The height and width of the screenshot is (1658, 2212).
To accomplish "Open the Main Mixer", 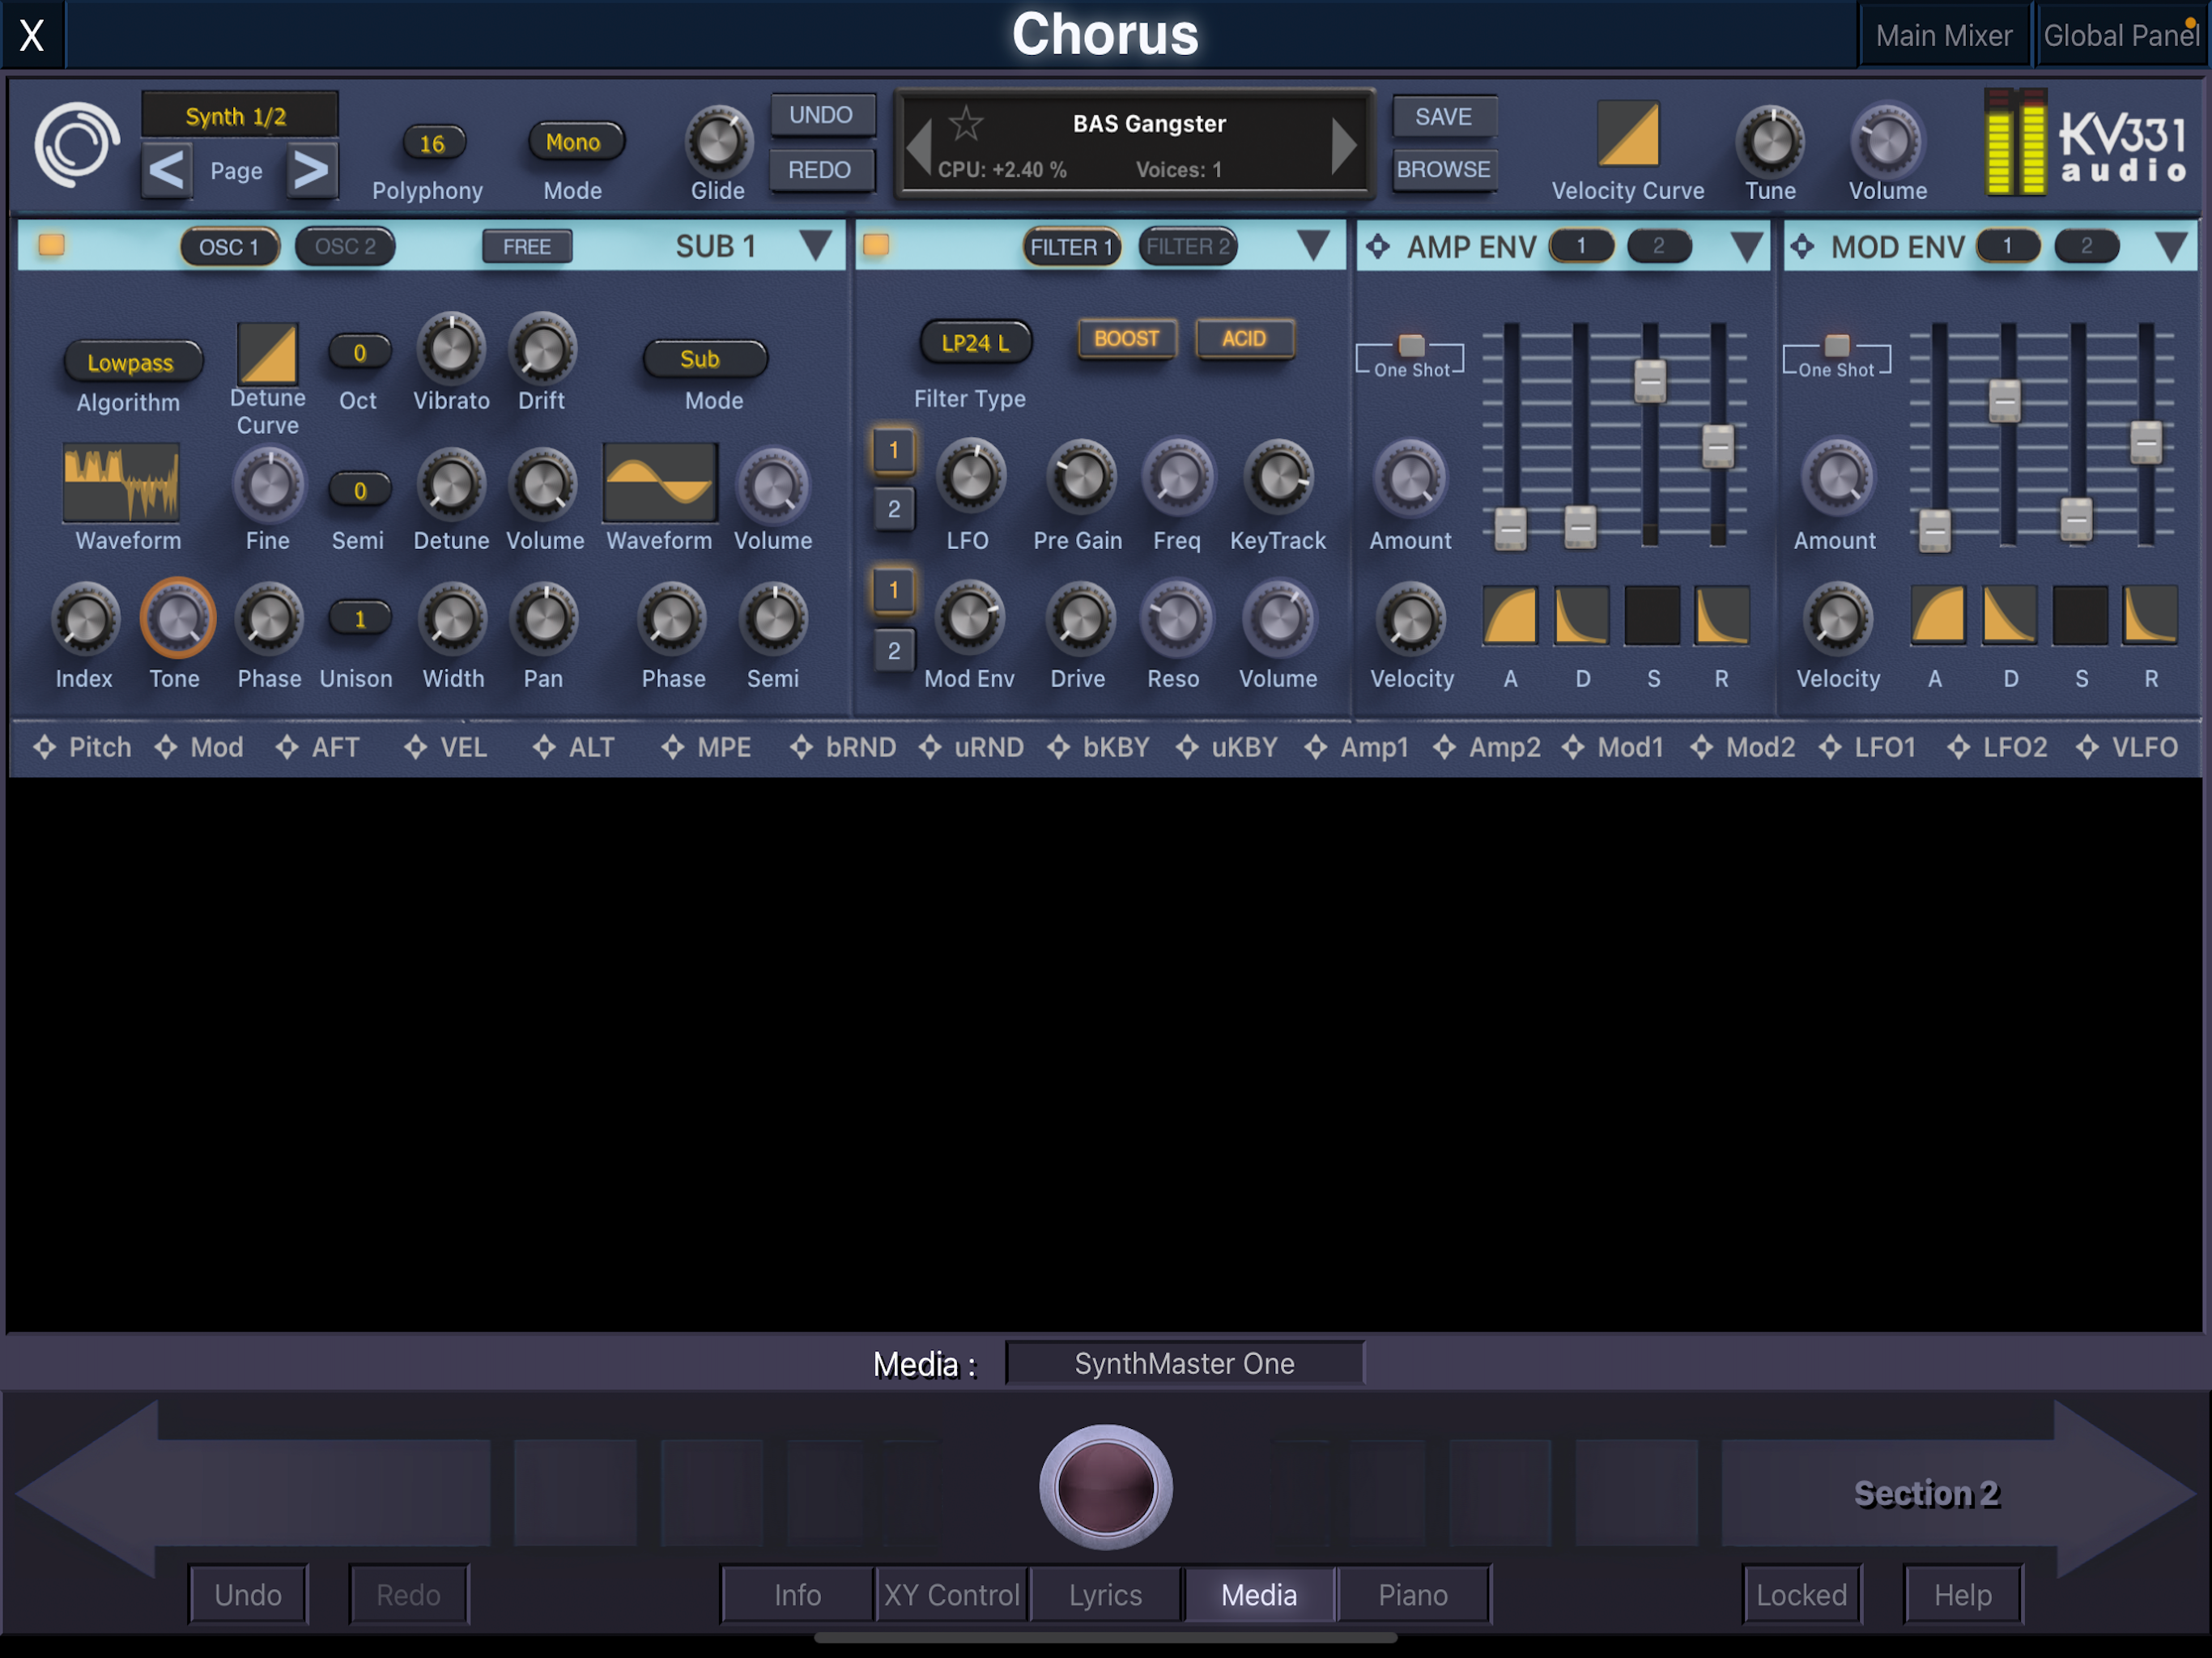I will [1943, 36].
